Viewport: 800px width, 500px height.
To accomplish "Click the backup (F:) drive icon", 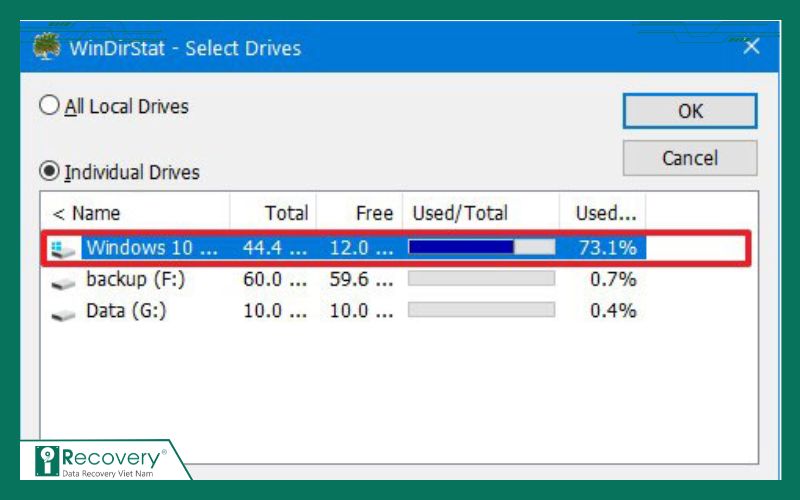I will (64, 280).
